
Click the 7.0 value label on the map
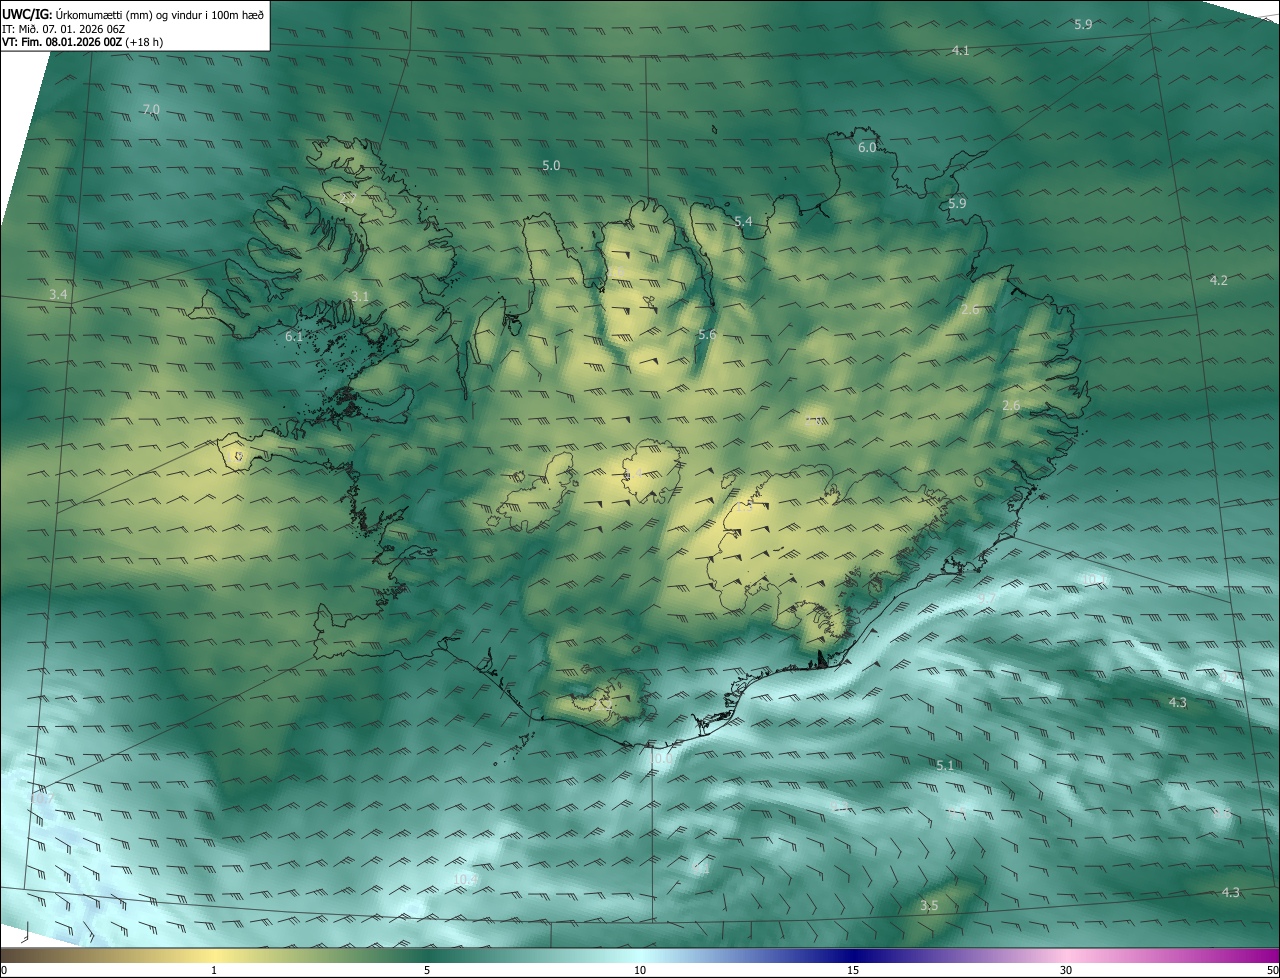[x=151, y=109]
